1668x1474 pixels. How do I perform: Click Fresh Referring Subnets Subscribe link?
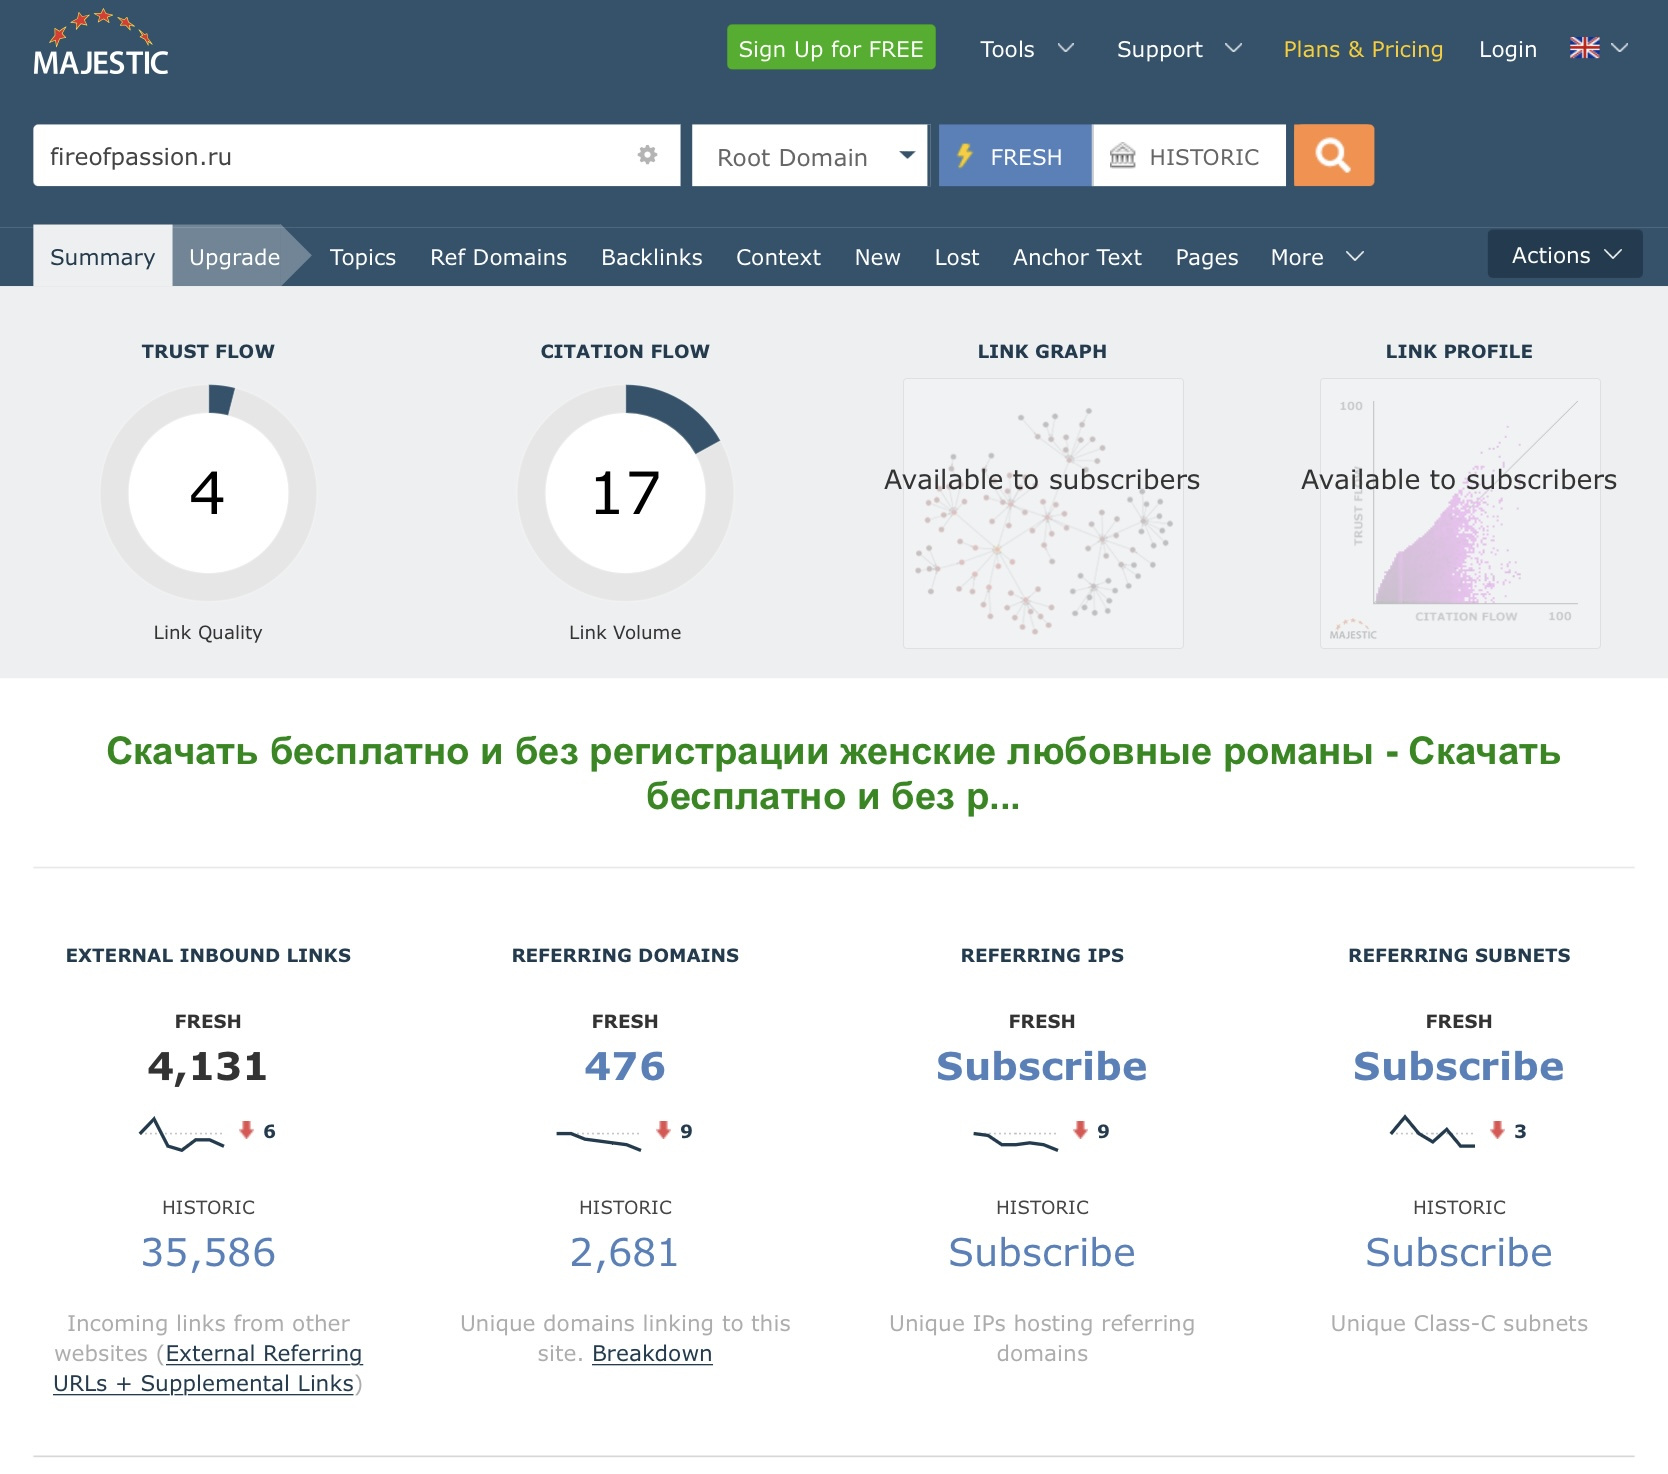click(1459, 1066)
